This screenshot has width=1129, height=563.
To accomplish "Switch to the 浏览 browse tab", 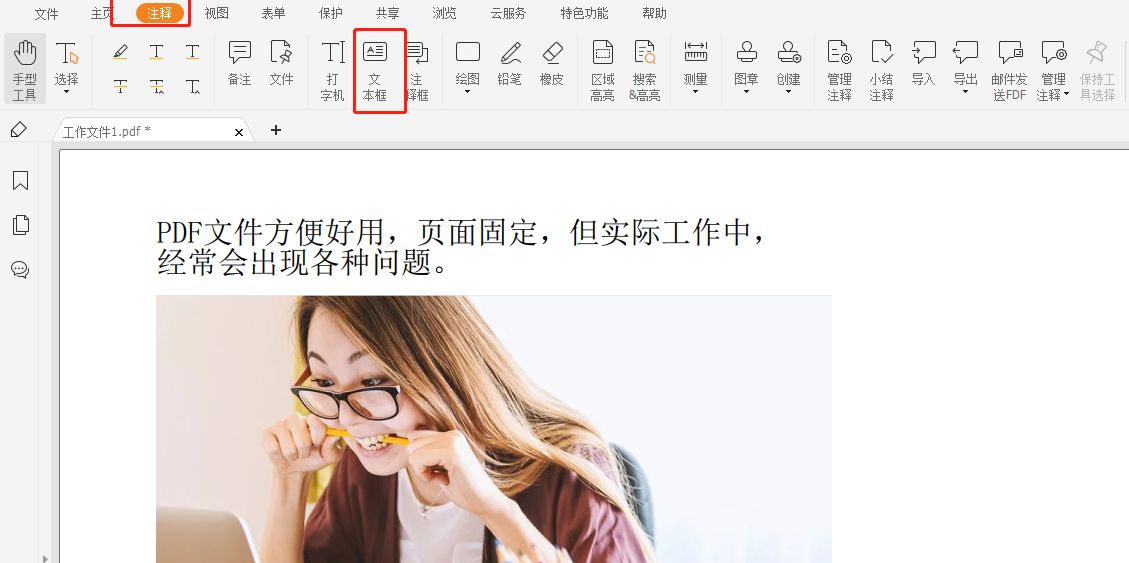I will (444, 14).
